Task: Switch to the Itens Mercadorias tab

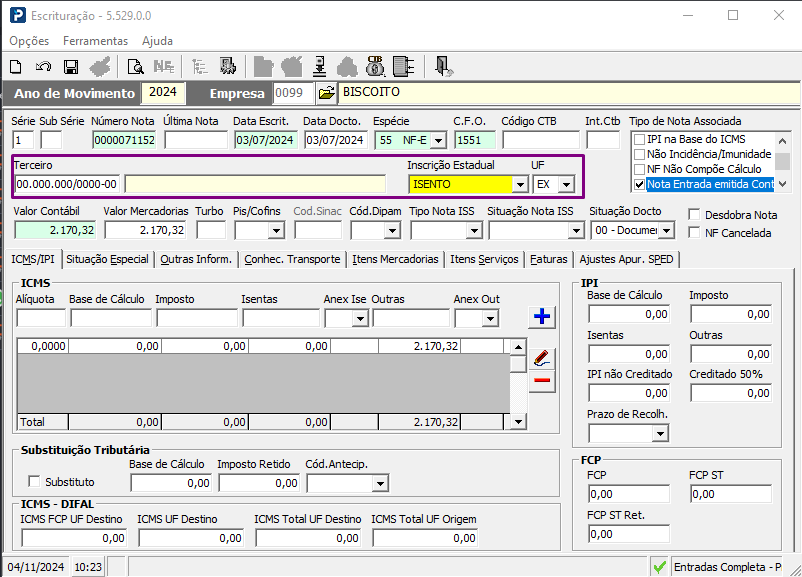Action: 395,259
